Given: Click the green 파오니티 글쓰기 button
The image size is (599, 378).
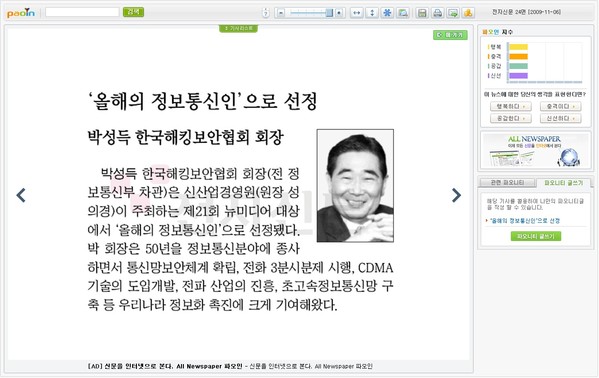Looking at the screenshot, I should point(536,236).
